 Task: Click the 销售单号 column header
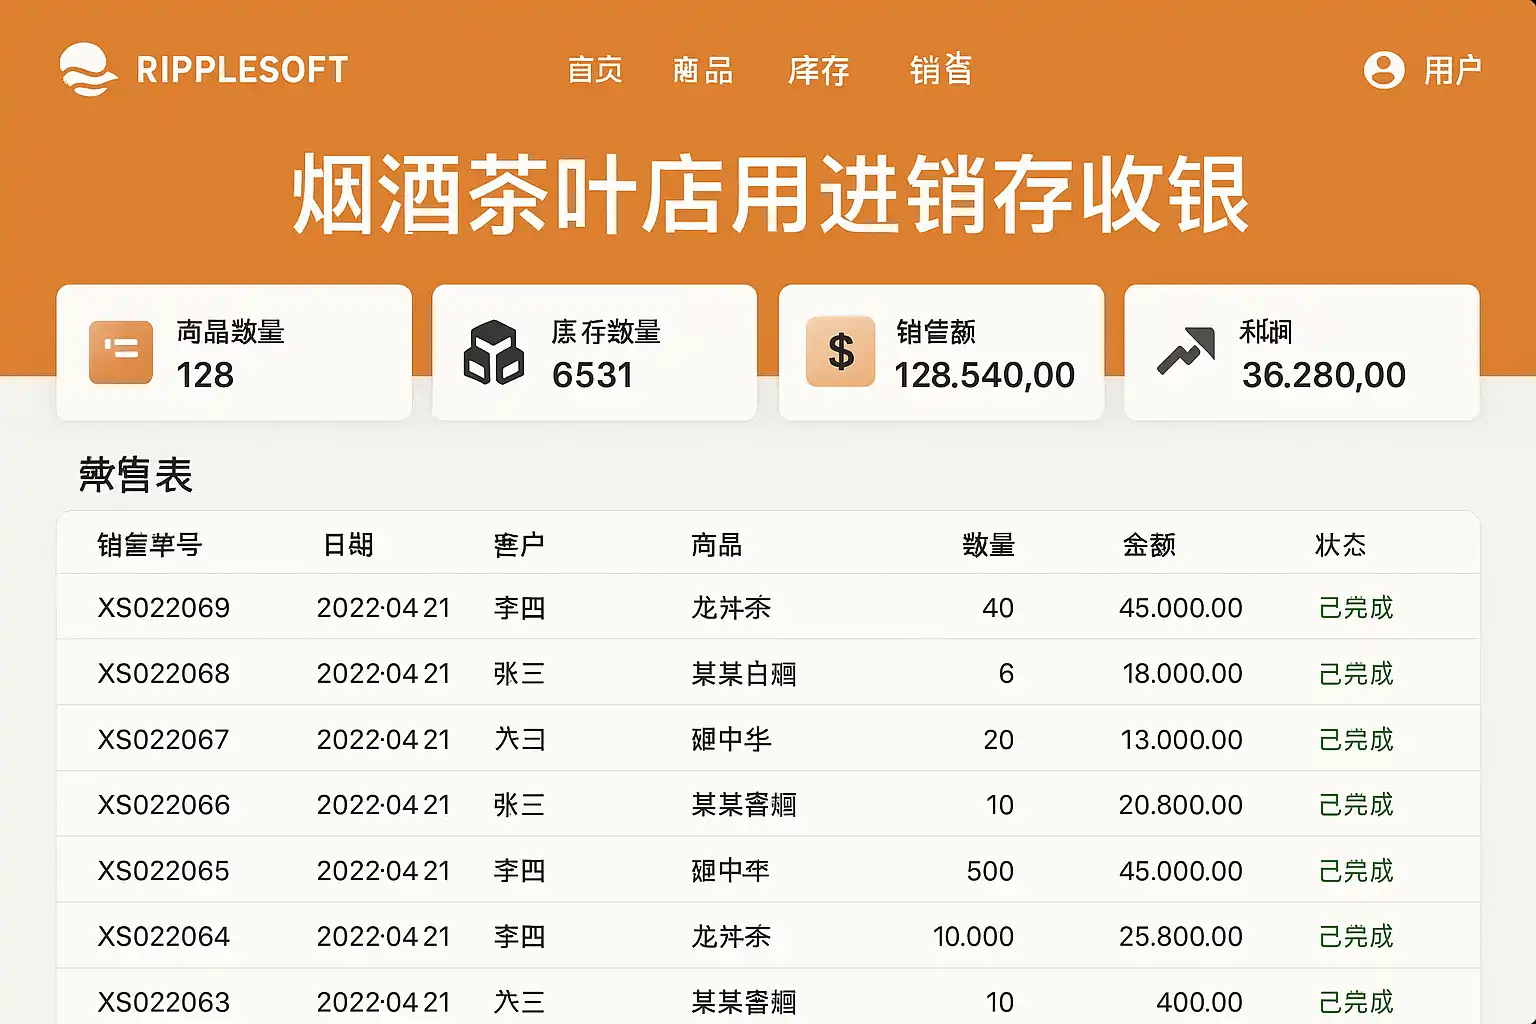tap(150, 545)
